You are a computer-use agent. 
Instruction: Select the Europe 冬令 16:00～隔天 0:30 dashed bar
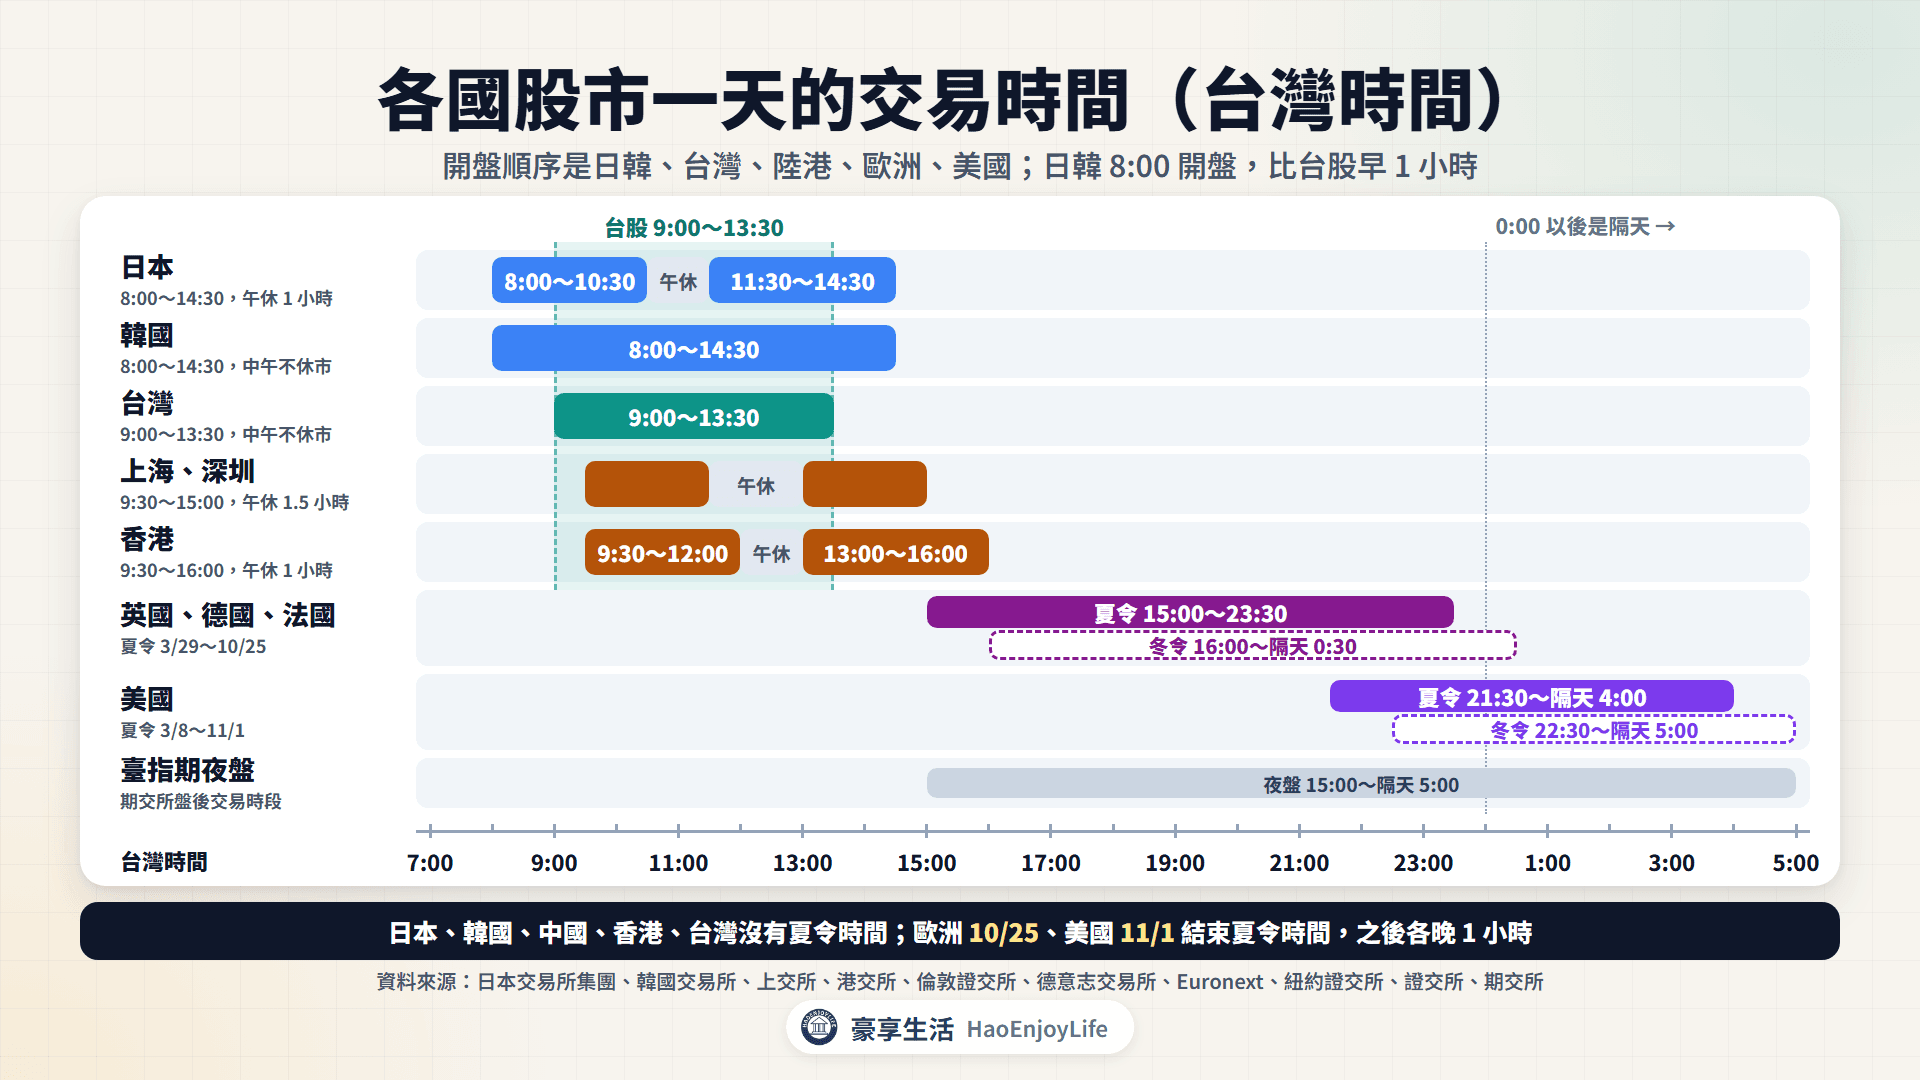pos(1253,646)
